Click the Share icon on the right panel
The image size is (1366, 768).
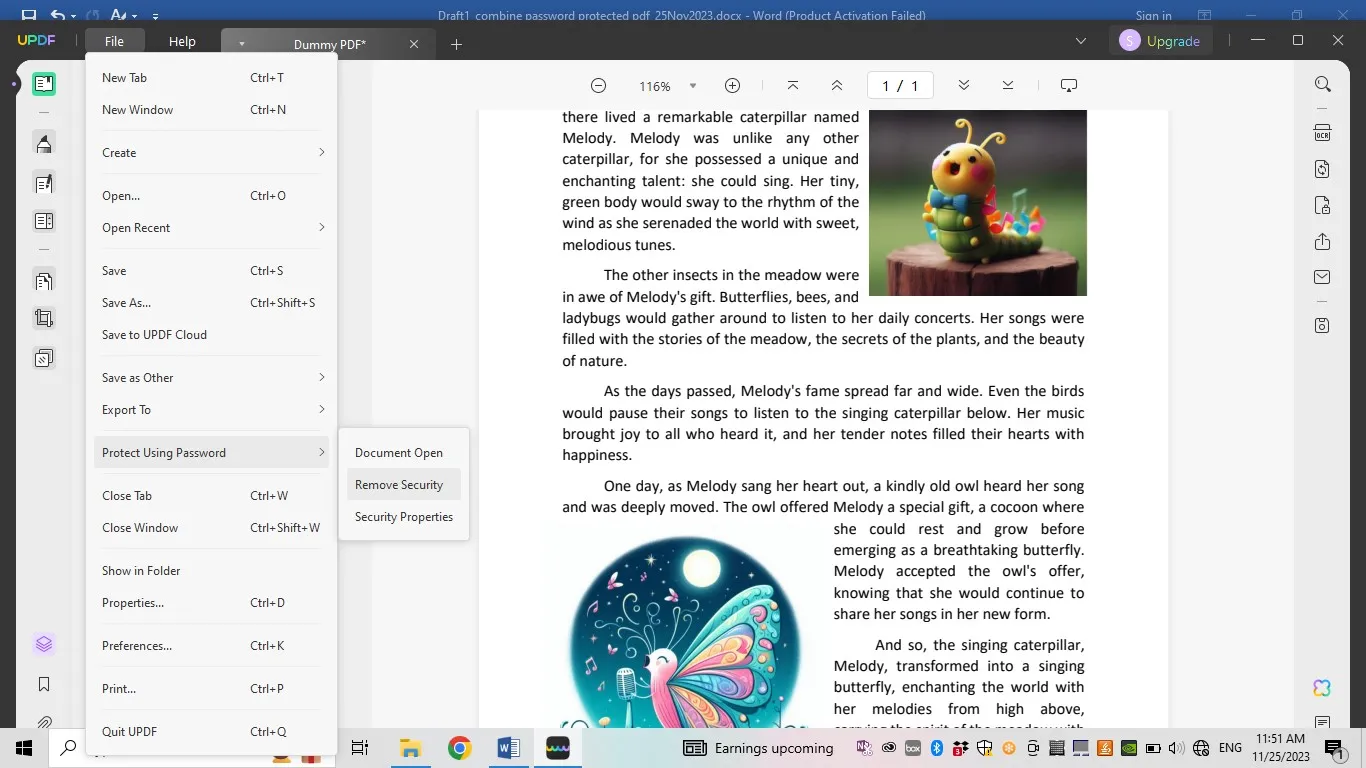pyautogui.click(x=1322, y=241)
